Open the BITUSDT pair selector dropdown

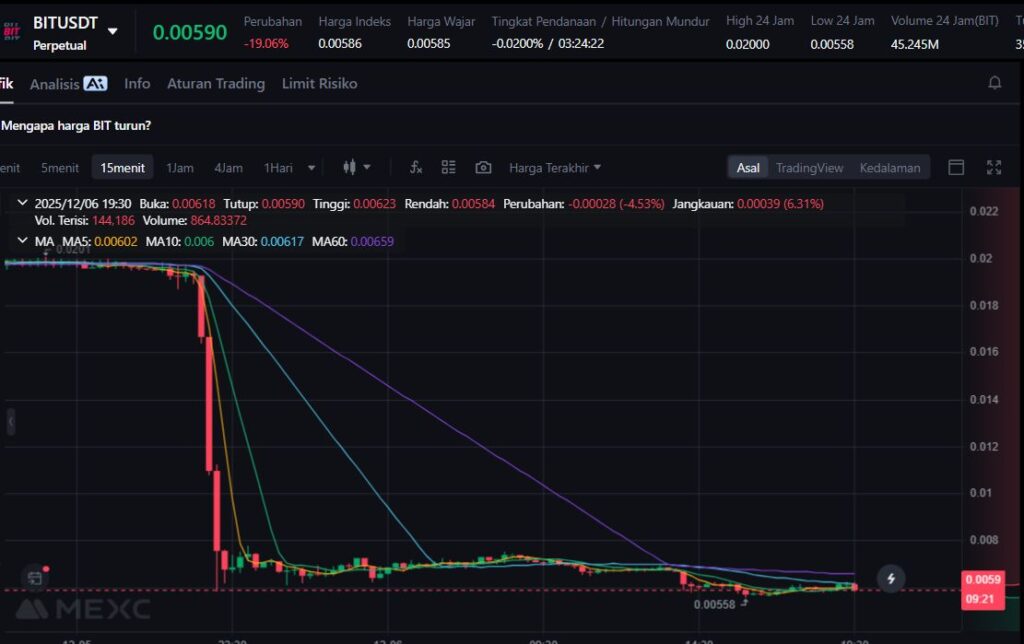coord(112,31)
